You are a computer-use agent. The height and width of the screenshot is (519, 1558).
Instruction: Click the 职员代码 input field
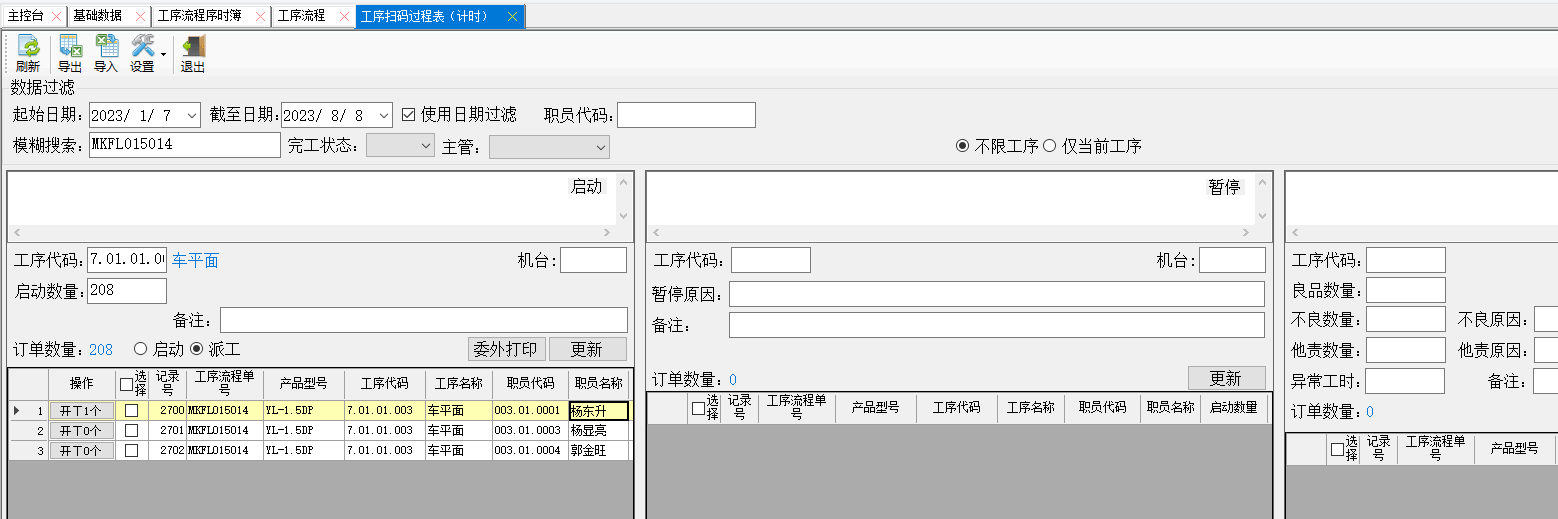point(686,115)
